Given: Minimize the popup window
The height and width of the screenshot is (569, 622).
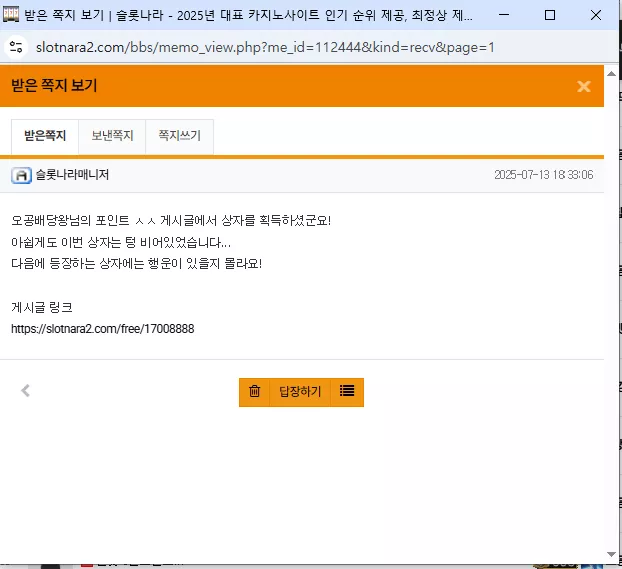Looking at the screenshot, I should 504,15.
